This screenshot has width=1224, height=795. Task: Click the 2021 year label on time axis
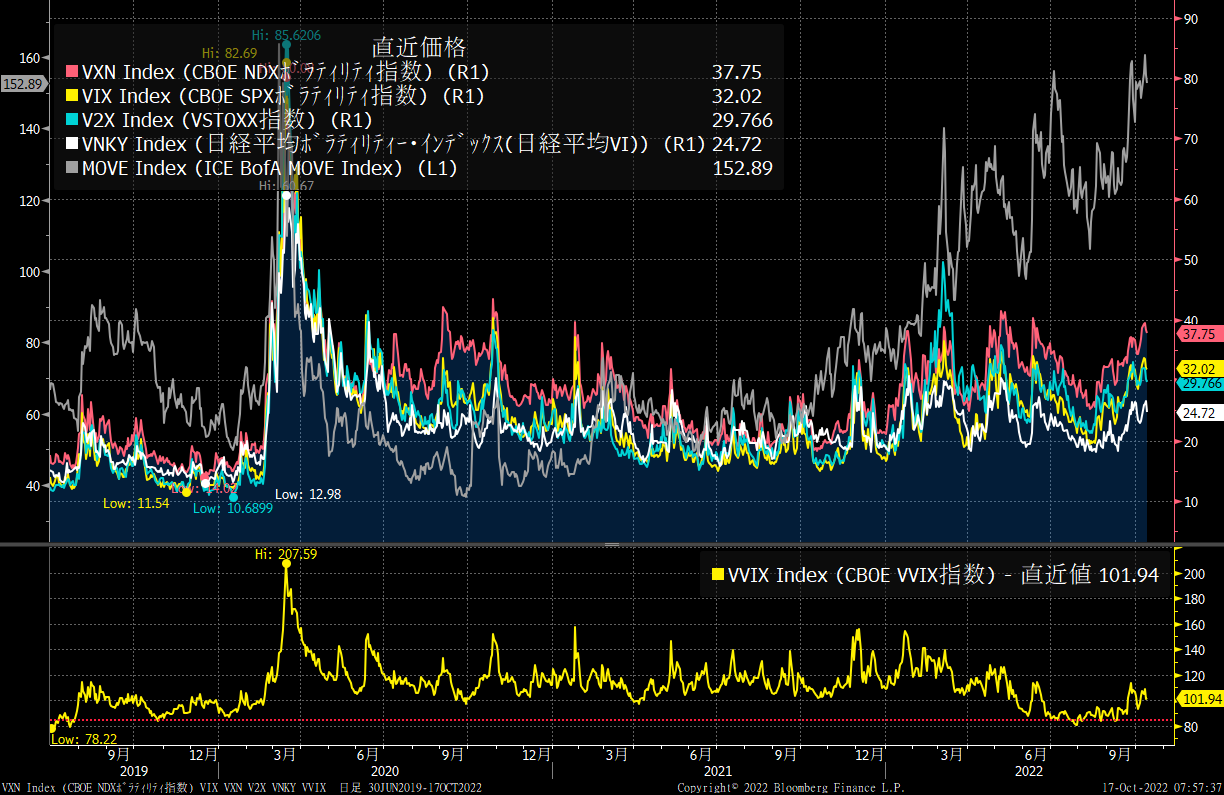(717, 771)
